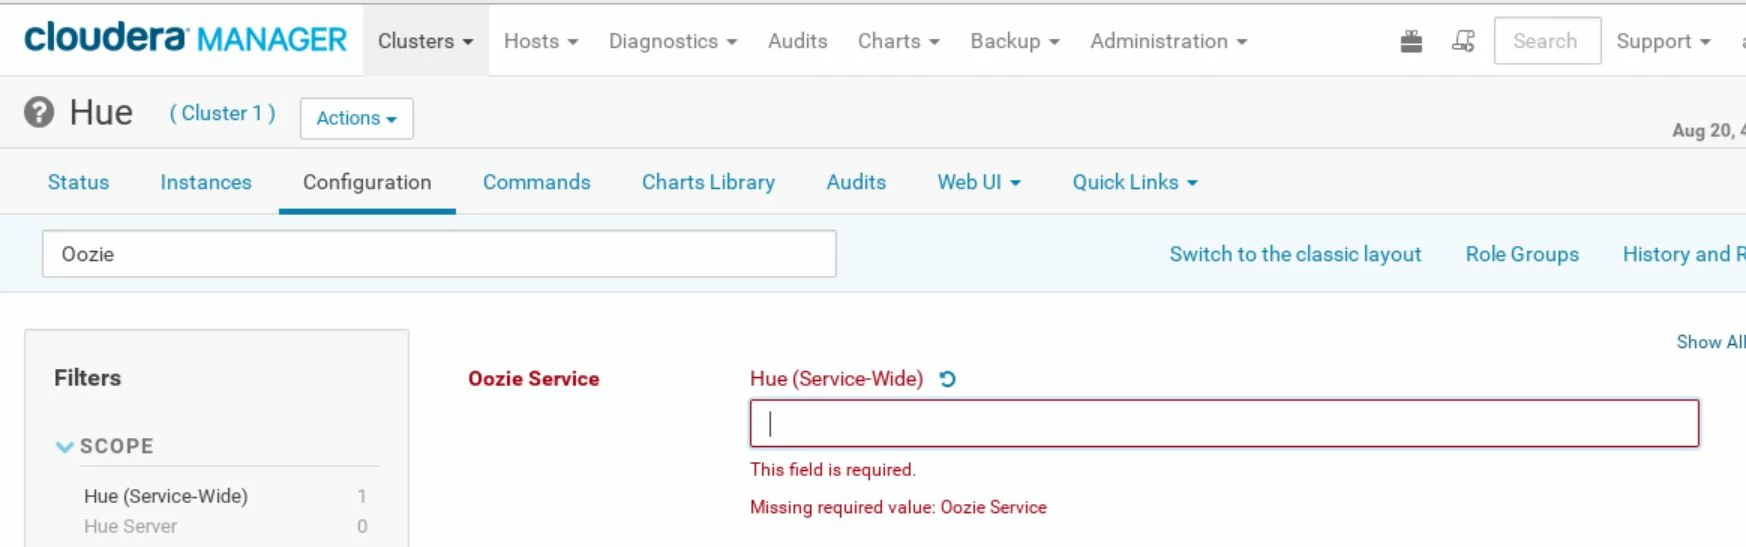This screenshot has width=1746, height=547.
Task: Expand the Quick Links dropdown
Action: (1135, 182)
